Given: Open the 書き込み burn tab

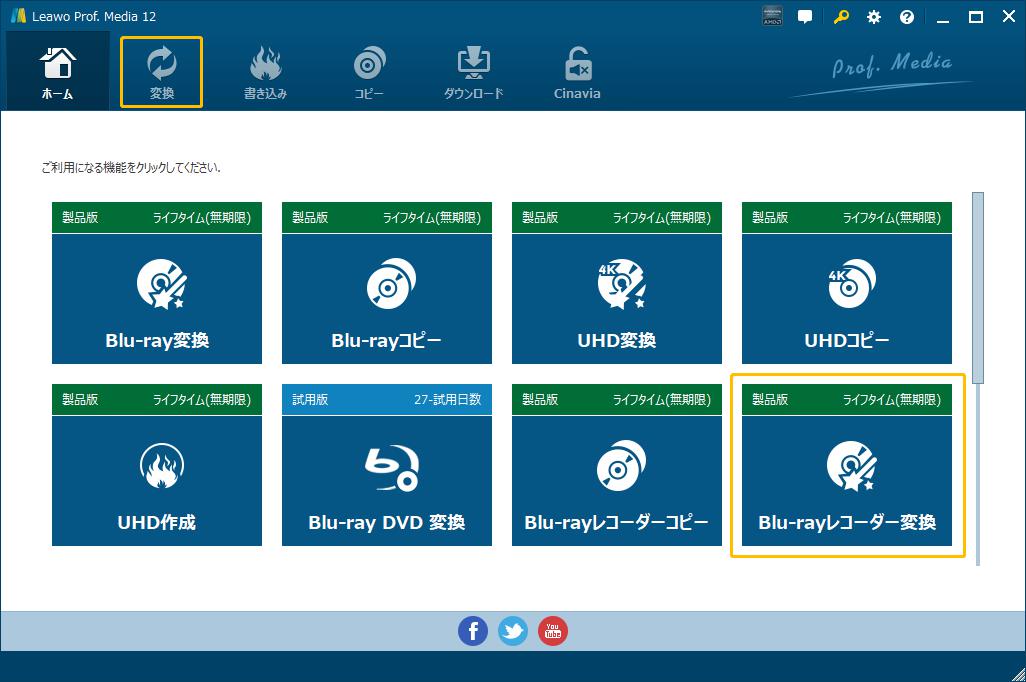Looking at the screenshot, I should point(265,72).
